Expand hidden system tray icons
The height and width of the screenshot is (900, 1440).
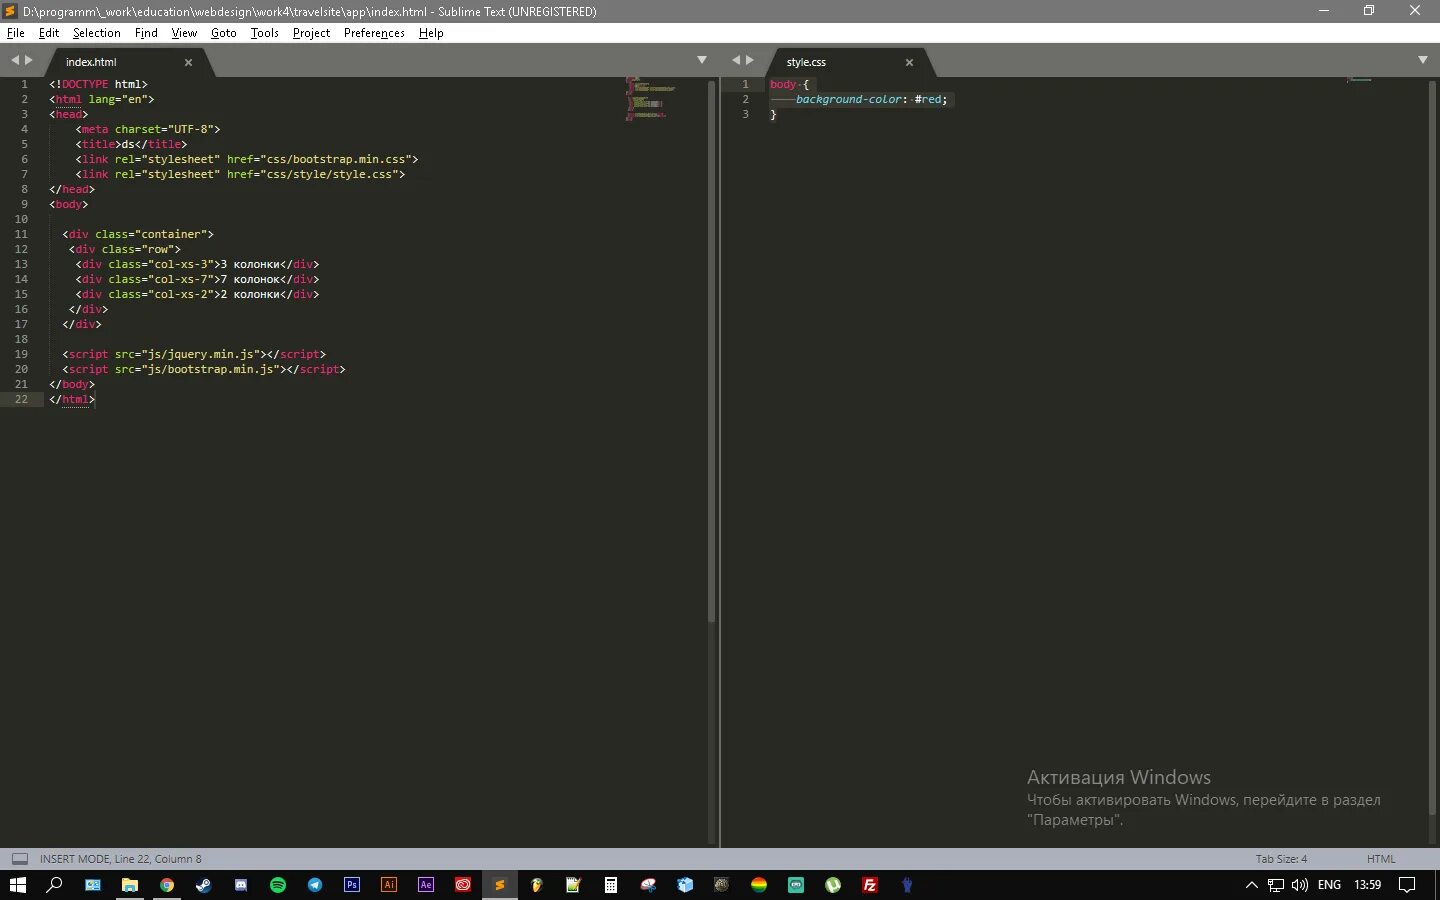pyautogui.click(x=1250, y=885)
